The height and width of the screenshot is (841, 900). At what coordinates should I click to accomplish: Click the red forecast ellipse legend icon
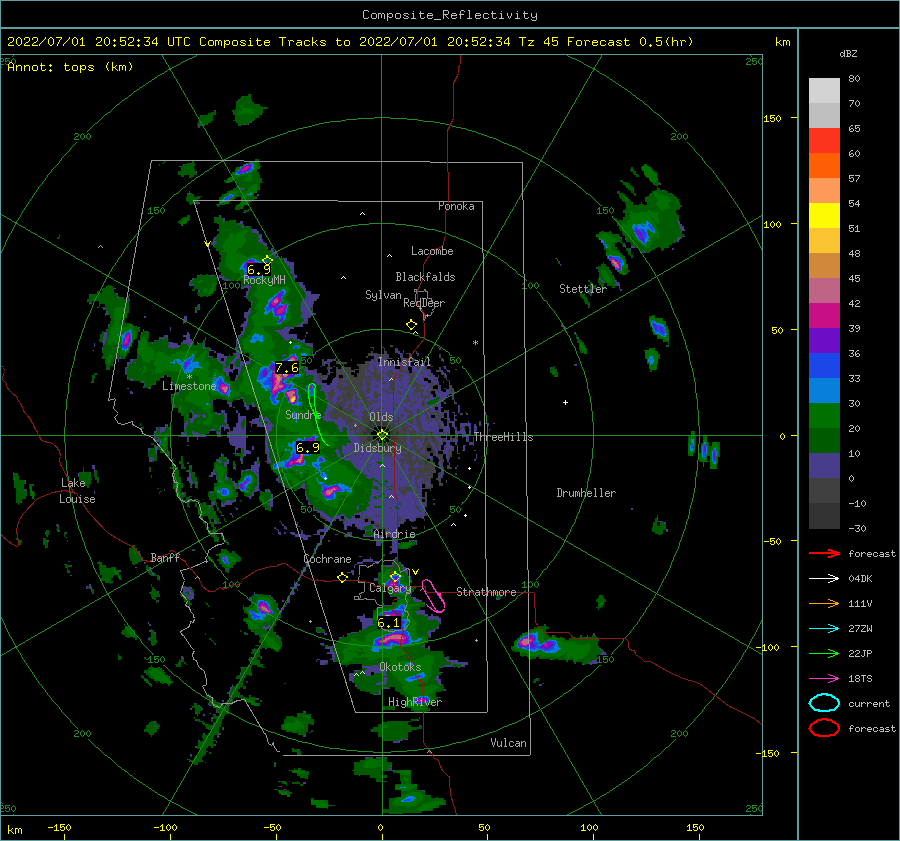point(824,728)
